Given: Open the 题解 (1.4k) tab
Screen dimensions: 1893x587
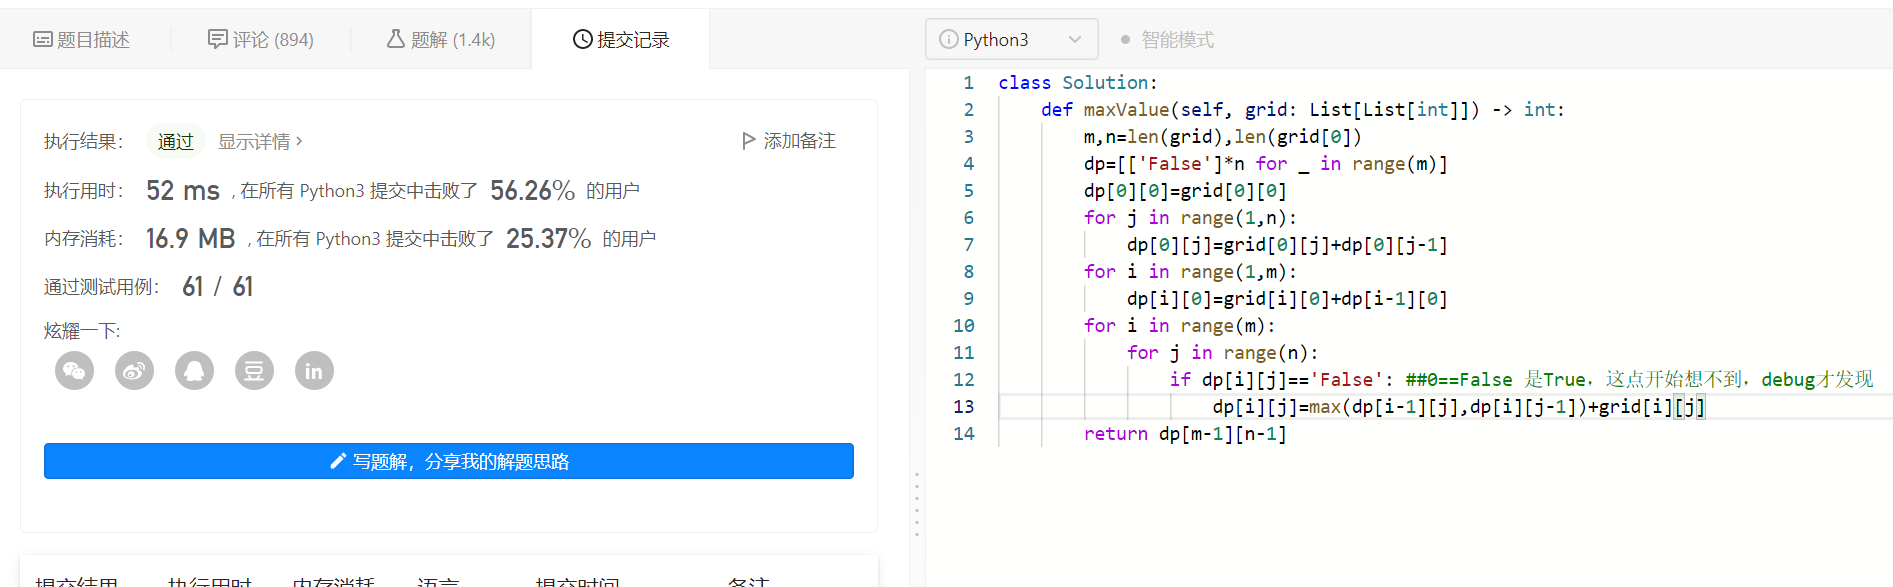Looking at the screenshot, I should (441, 40).
